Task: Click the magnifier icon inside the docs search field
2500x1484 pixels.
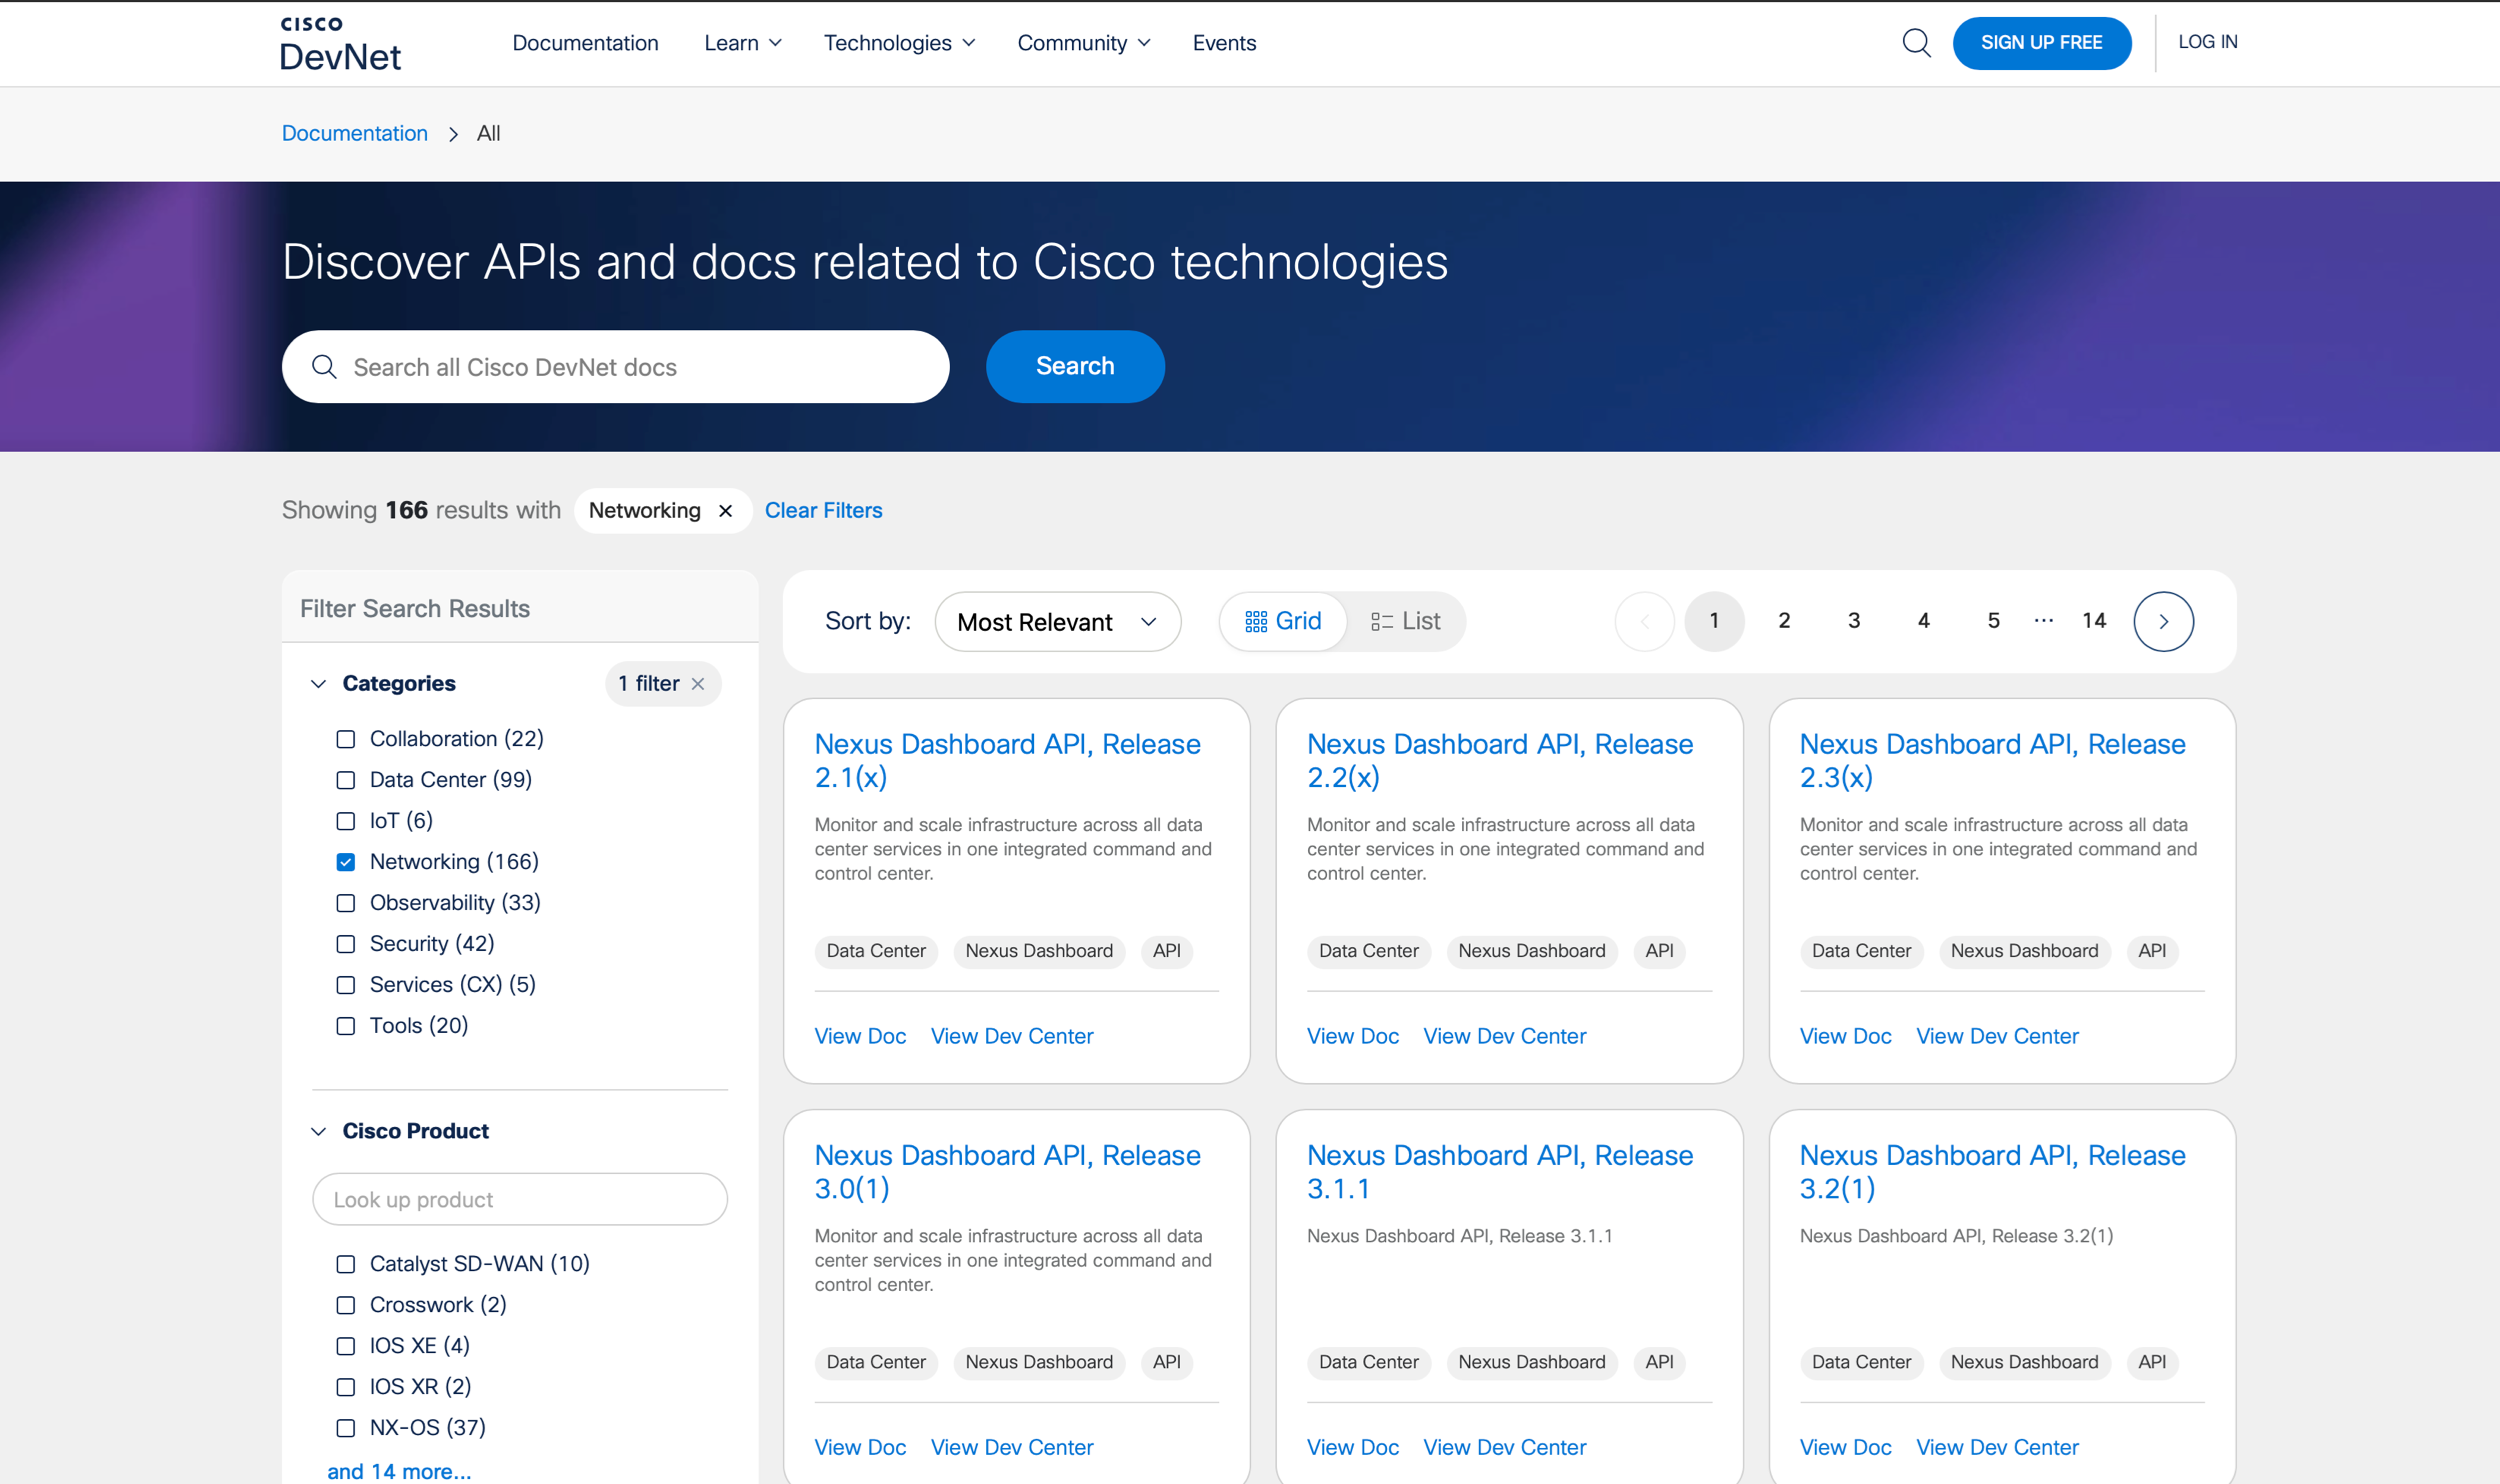Action: coord(324,367)
